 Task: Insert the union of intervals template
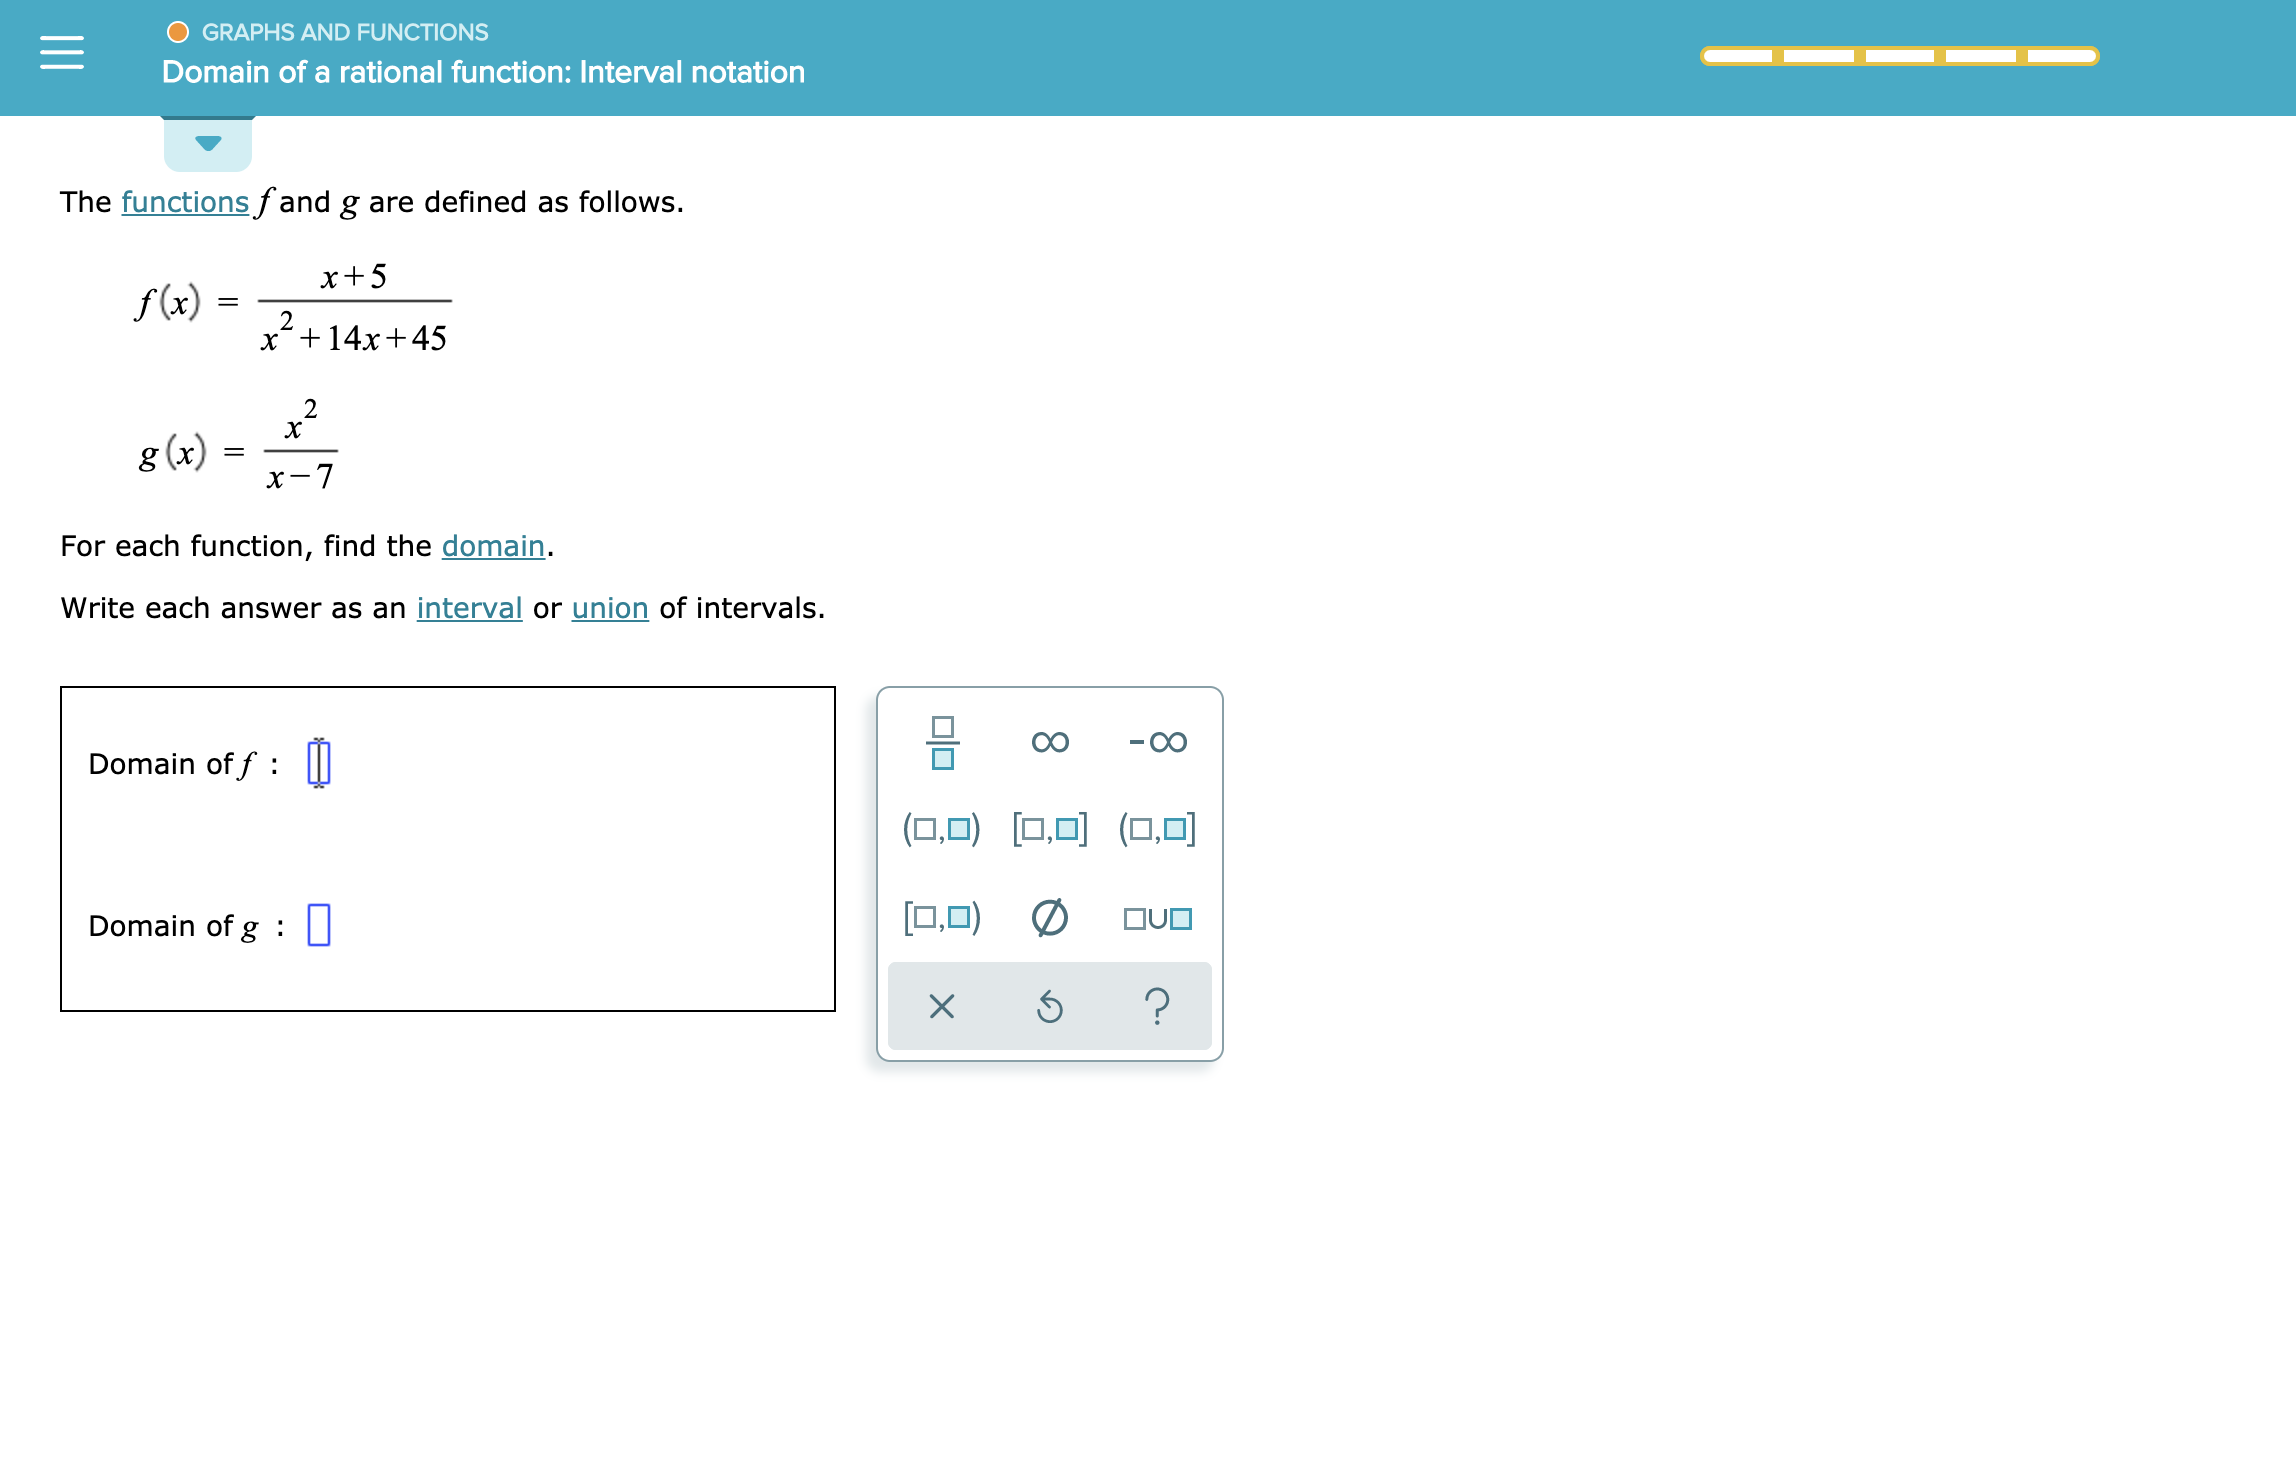pyautogui.click(x=1158, y=918)
